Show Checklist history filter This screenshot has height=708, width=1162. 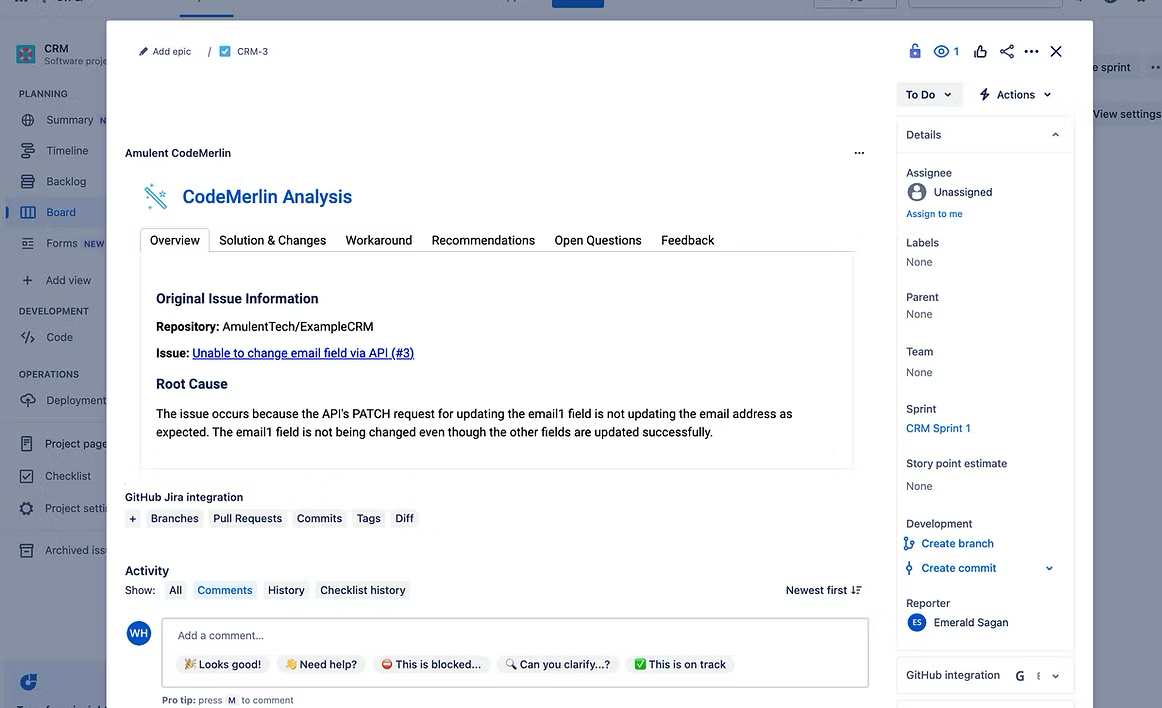pyautogui.click(x=362, y=591)
